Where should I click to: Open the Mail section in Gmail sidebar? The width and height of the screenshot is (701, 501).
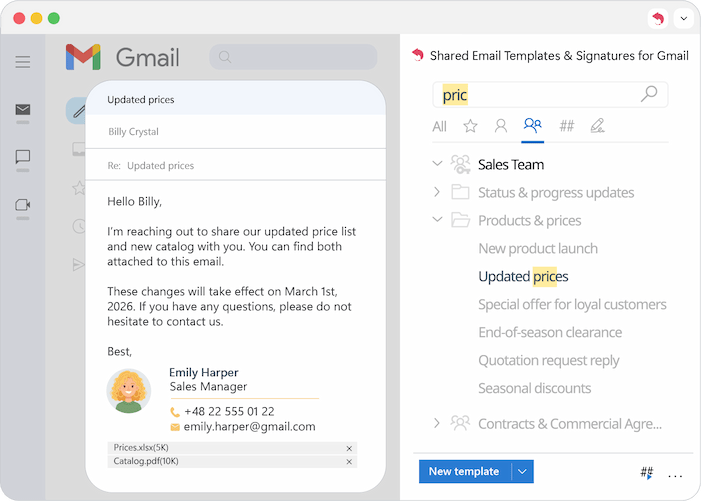click(23, 109)
